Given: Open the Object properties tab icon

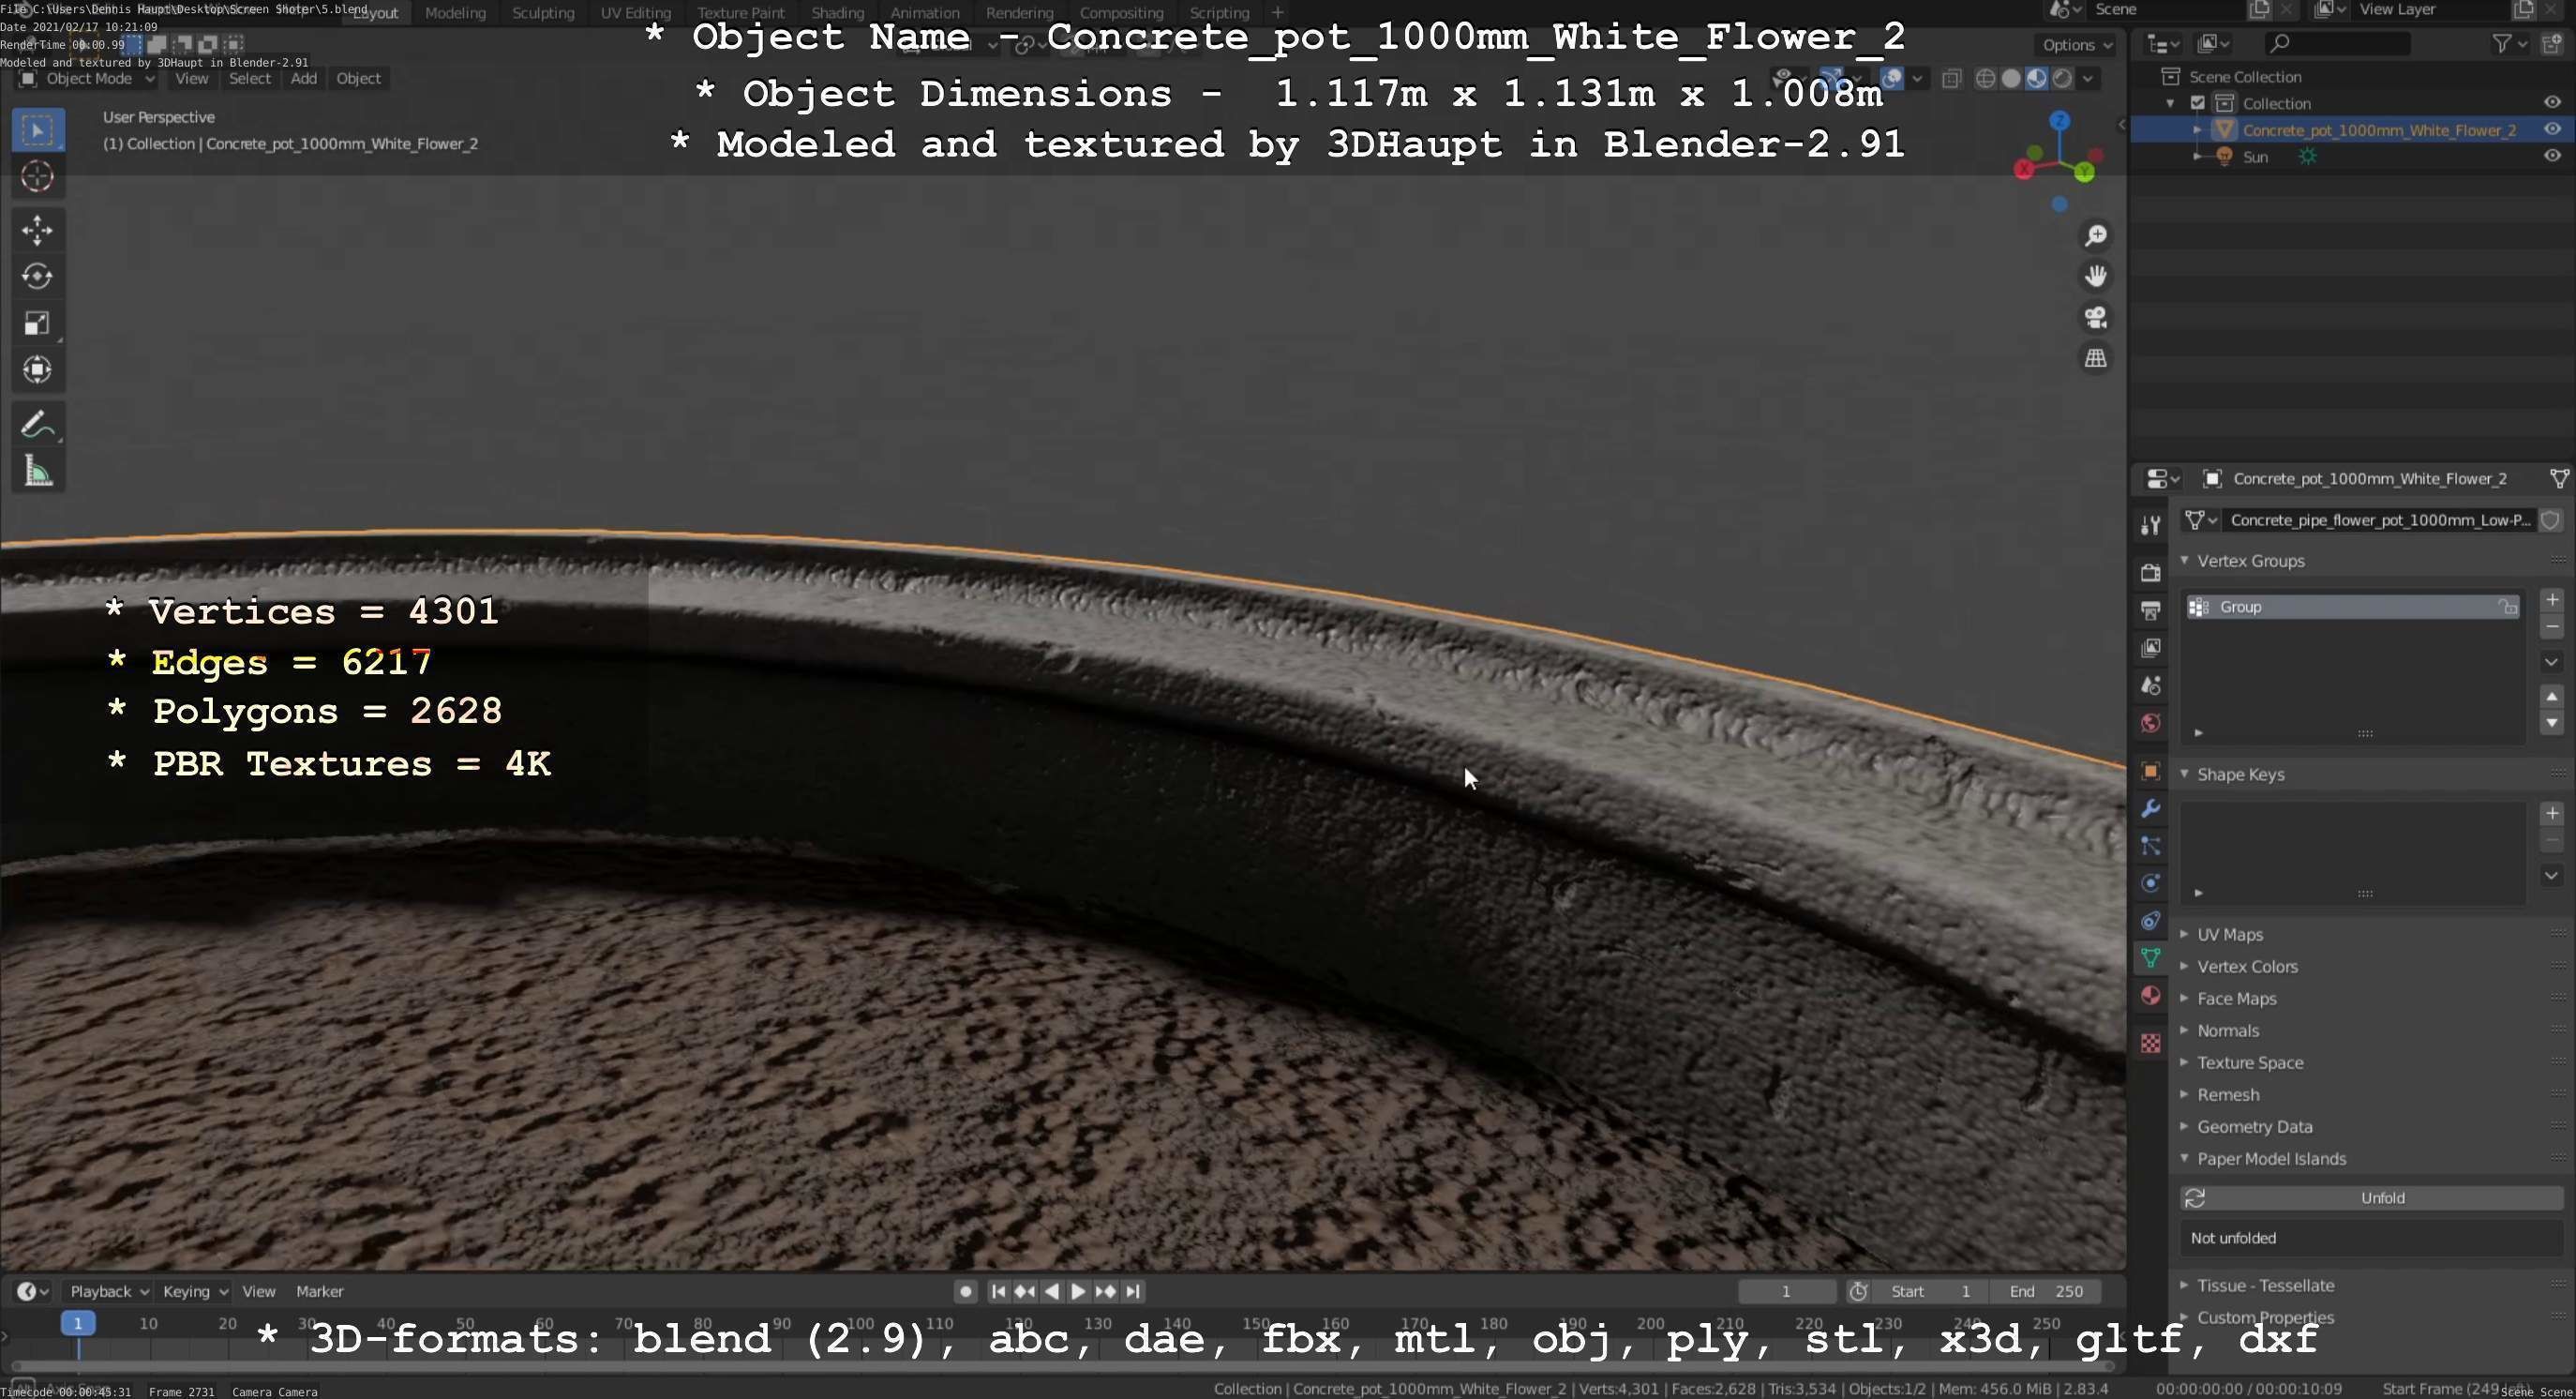Looking at the screenshot, I should tap(2151, 771).
